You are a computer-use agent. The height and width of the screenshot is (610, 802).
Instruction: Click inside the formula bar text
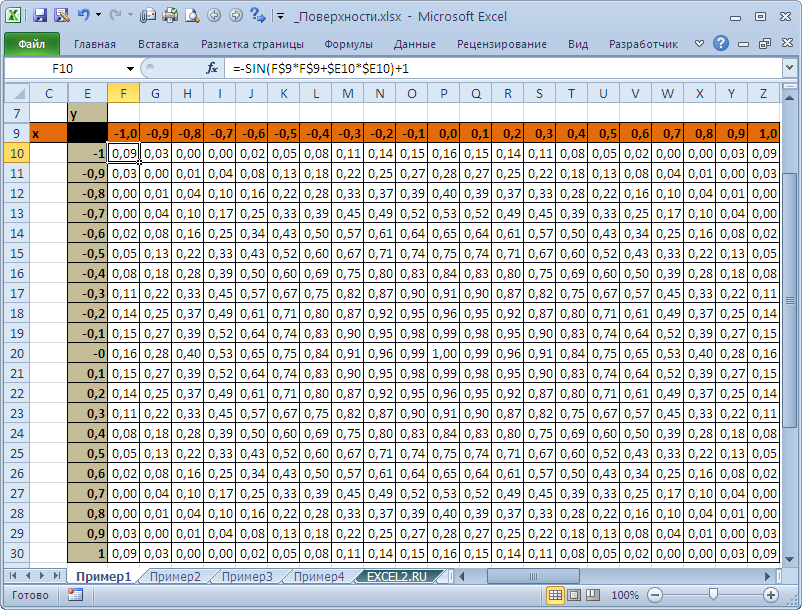[x=500, y=68]
